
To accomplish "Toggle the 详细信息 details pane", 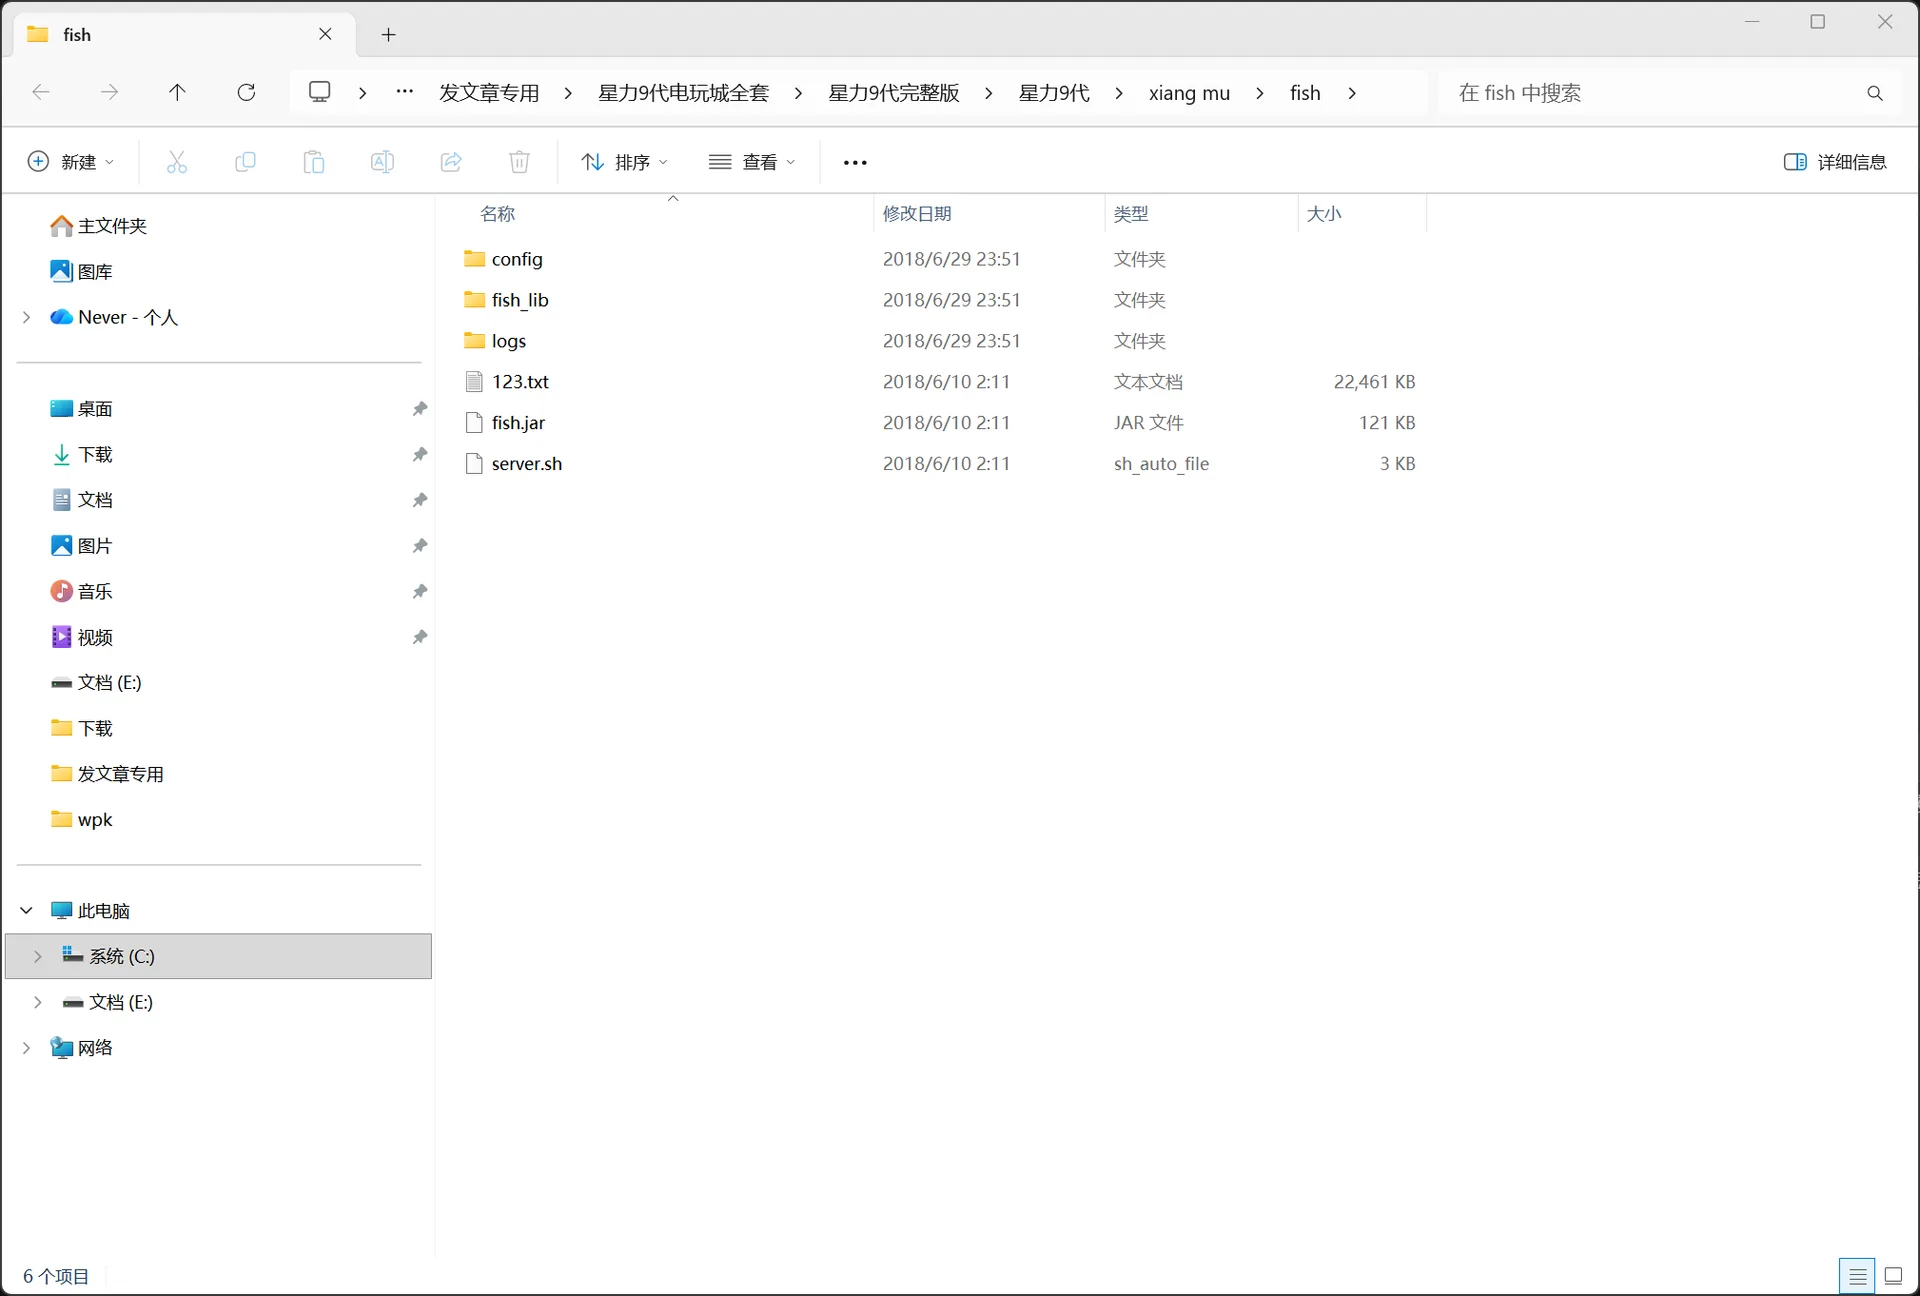I will tap(1835, 162).
